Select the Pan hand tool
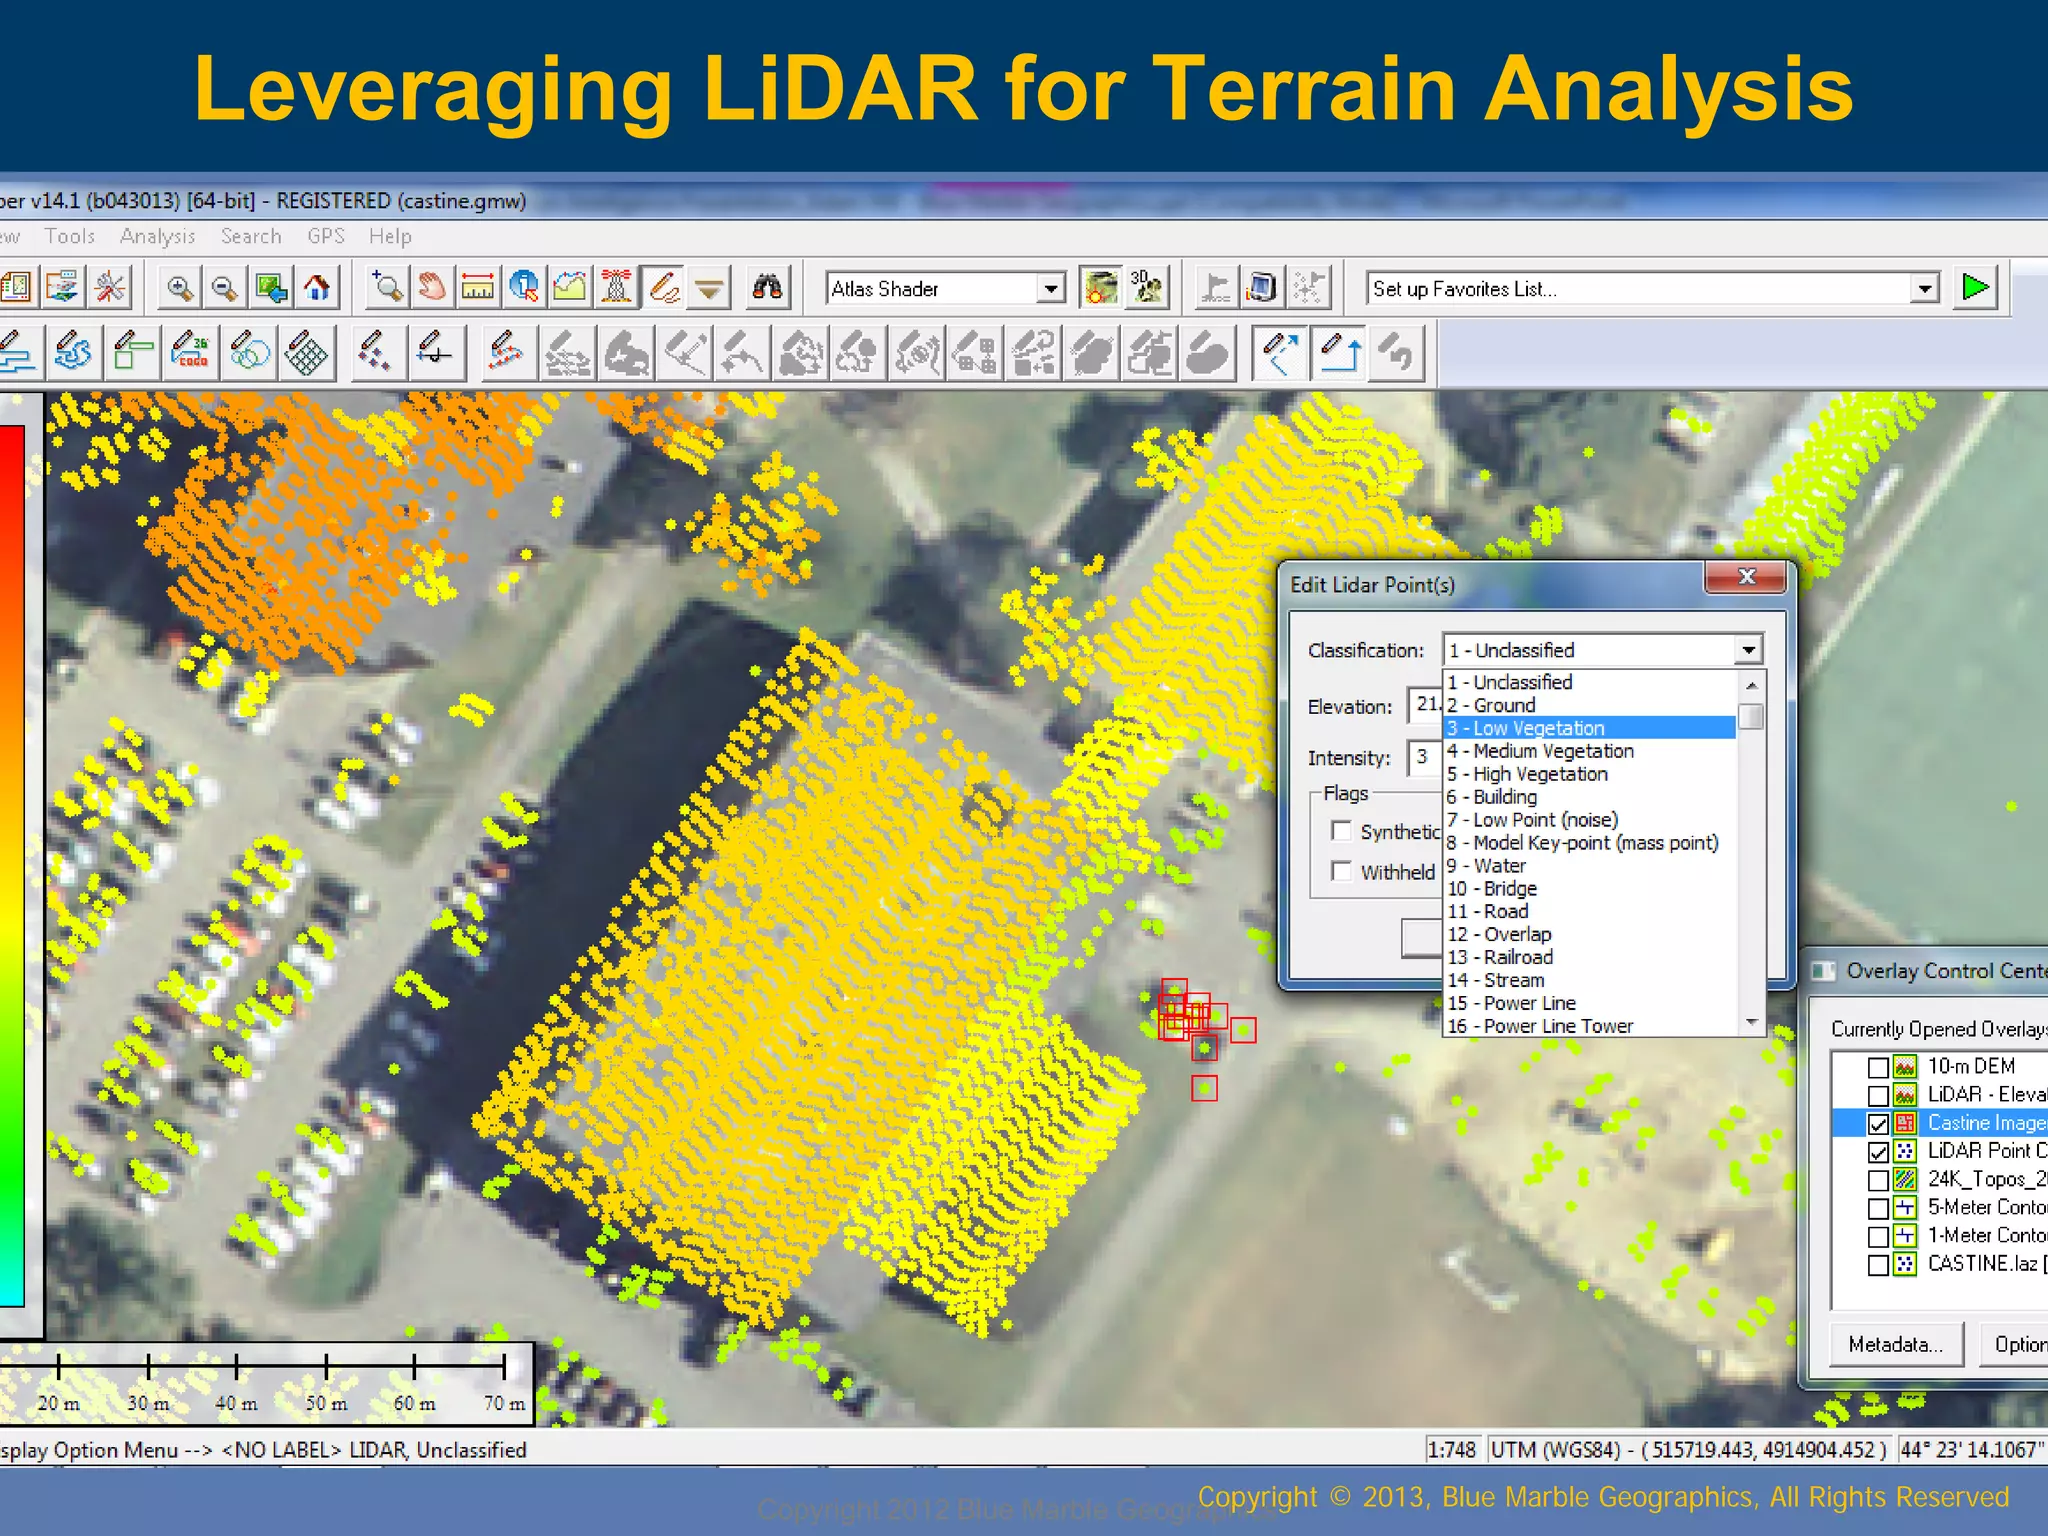 (x=432, y=288)
